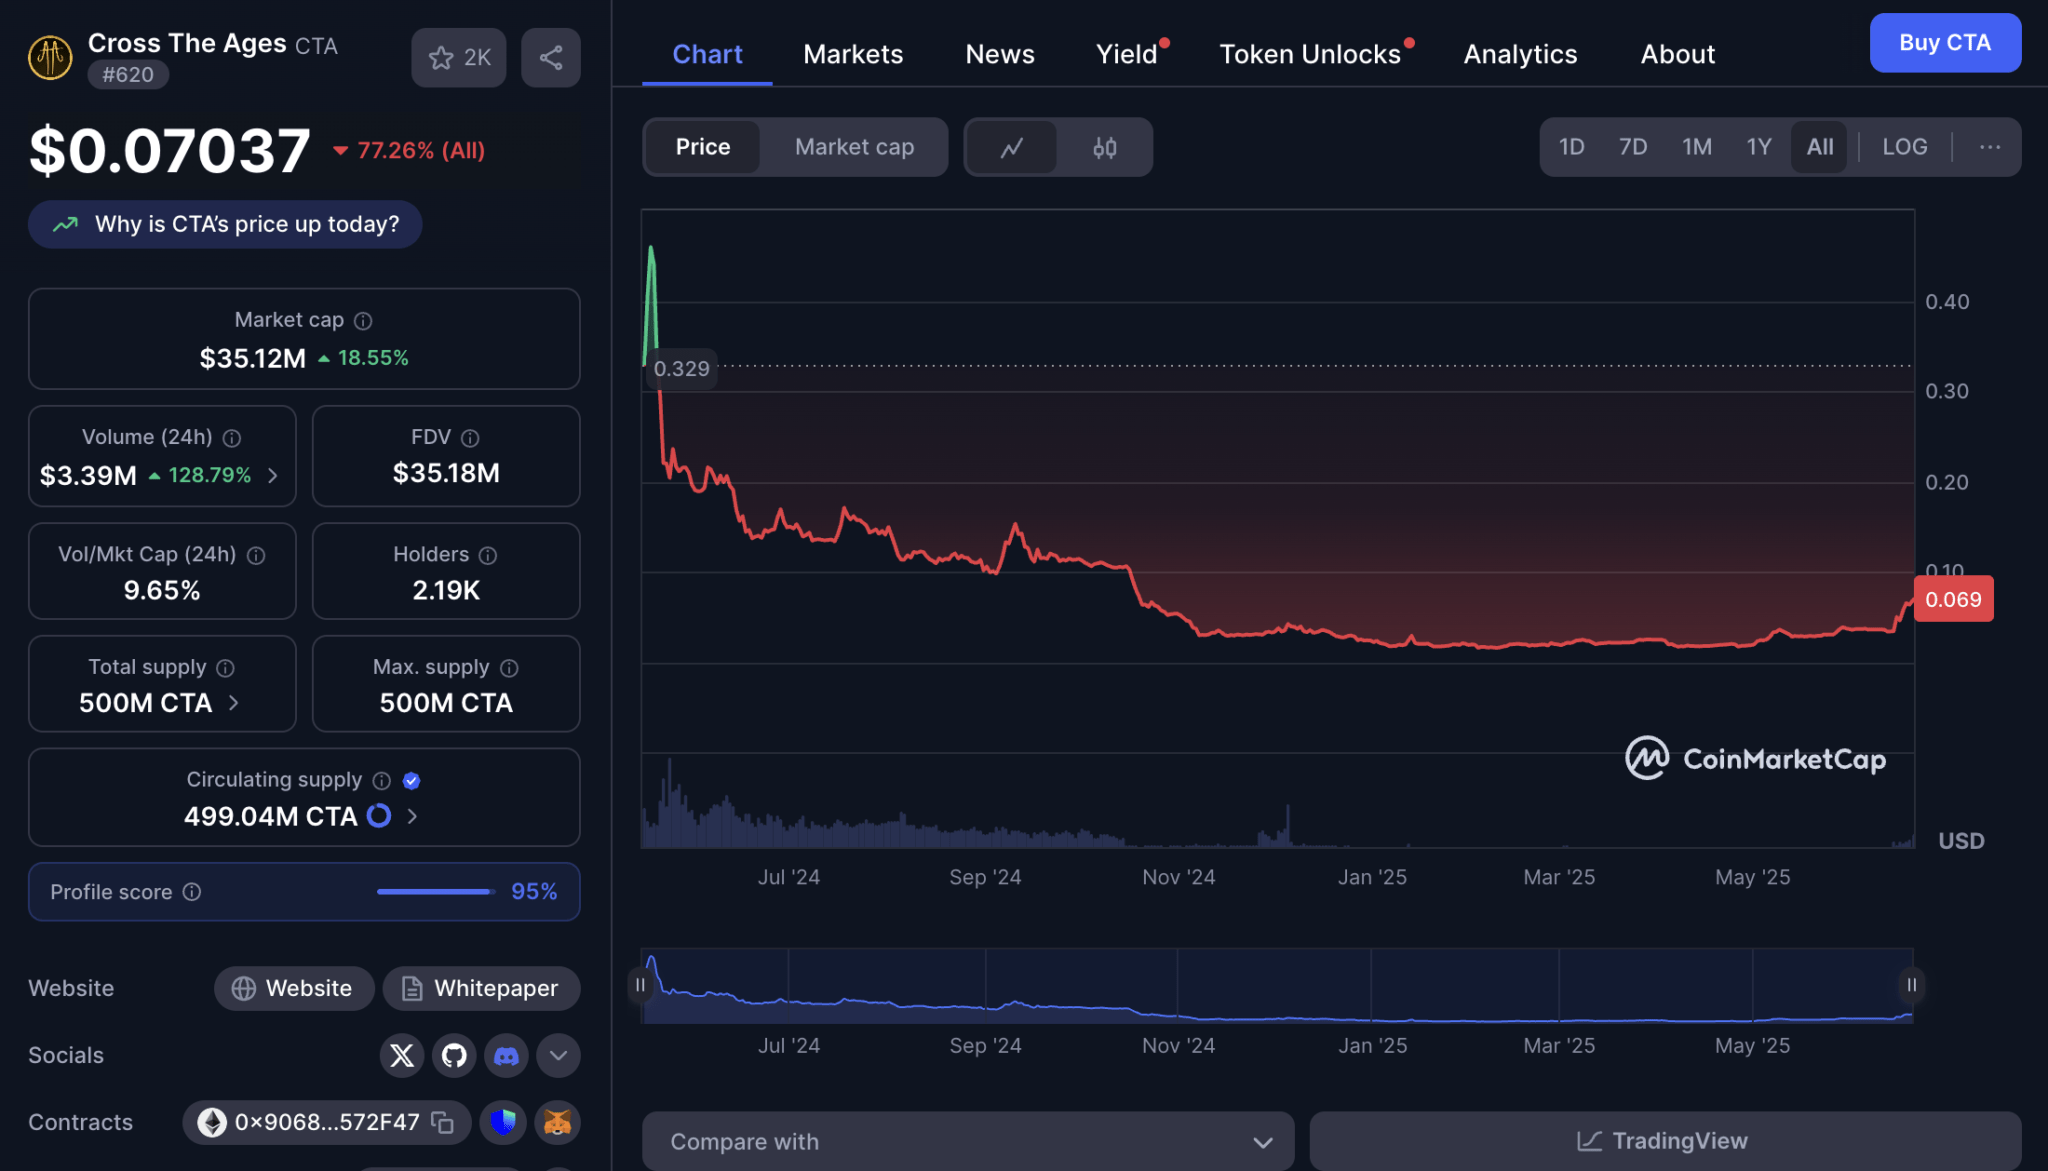Switch to the Markets tab
Screen dimensions: 2048x1171
tap(853, 54)
